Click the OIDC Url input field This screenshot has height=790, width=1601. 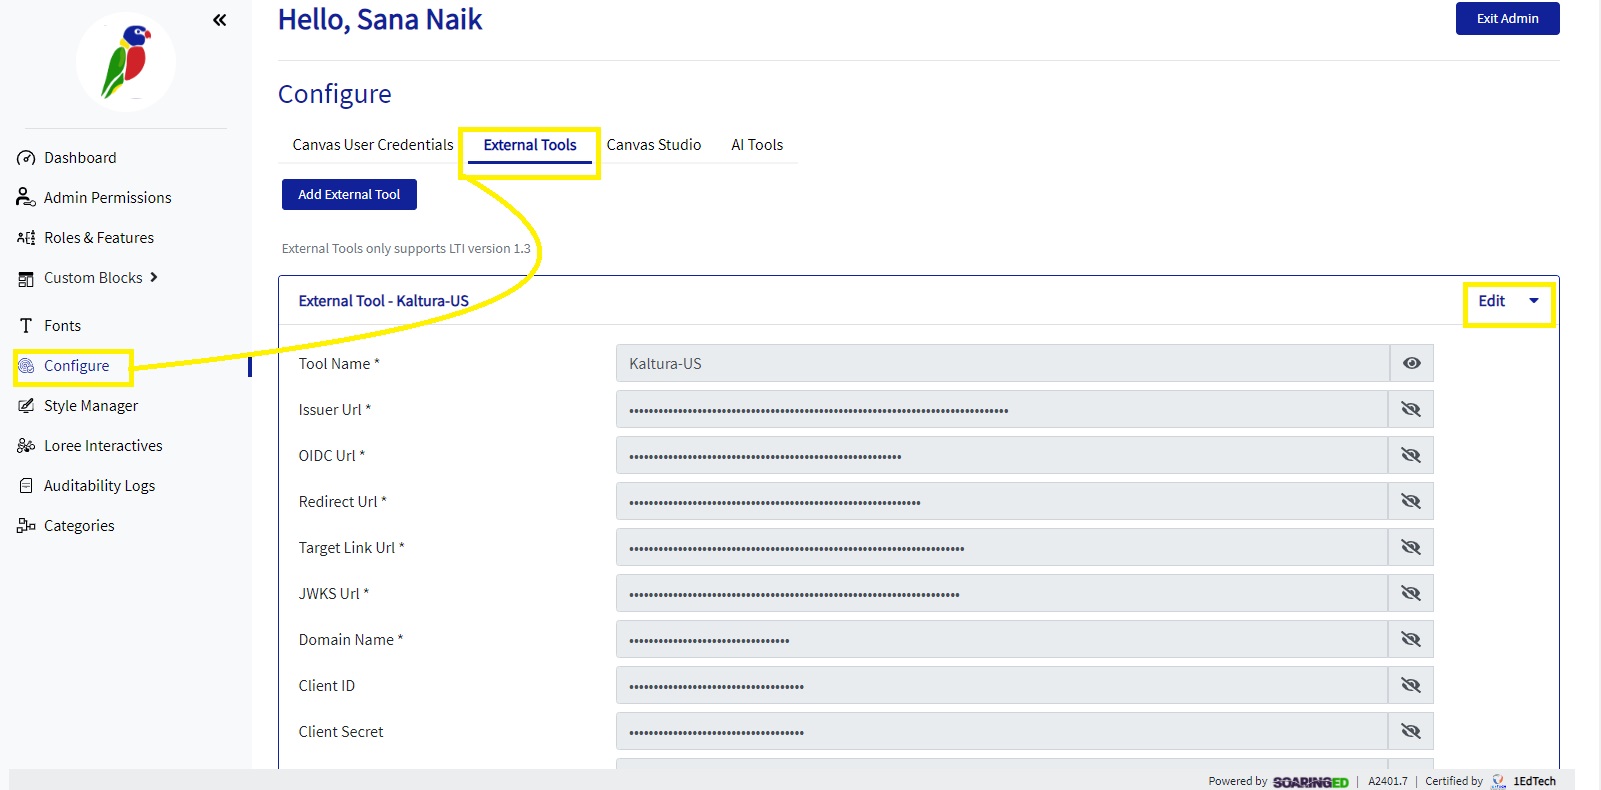1002,455
